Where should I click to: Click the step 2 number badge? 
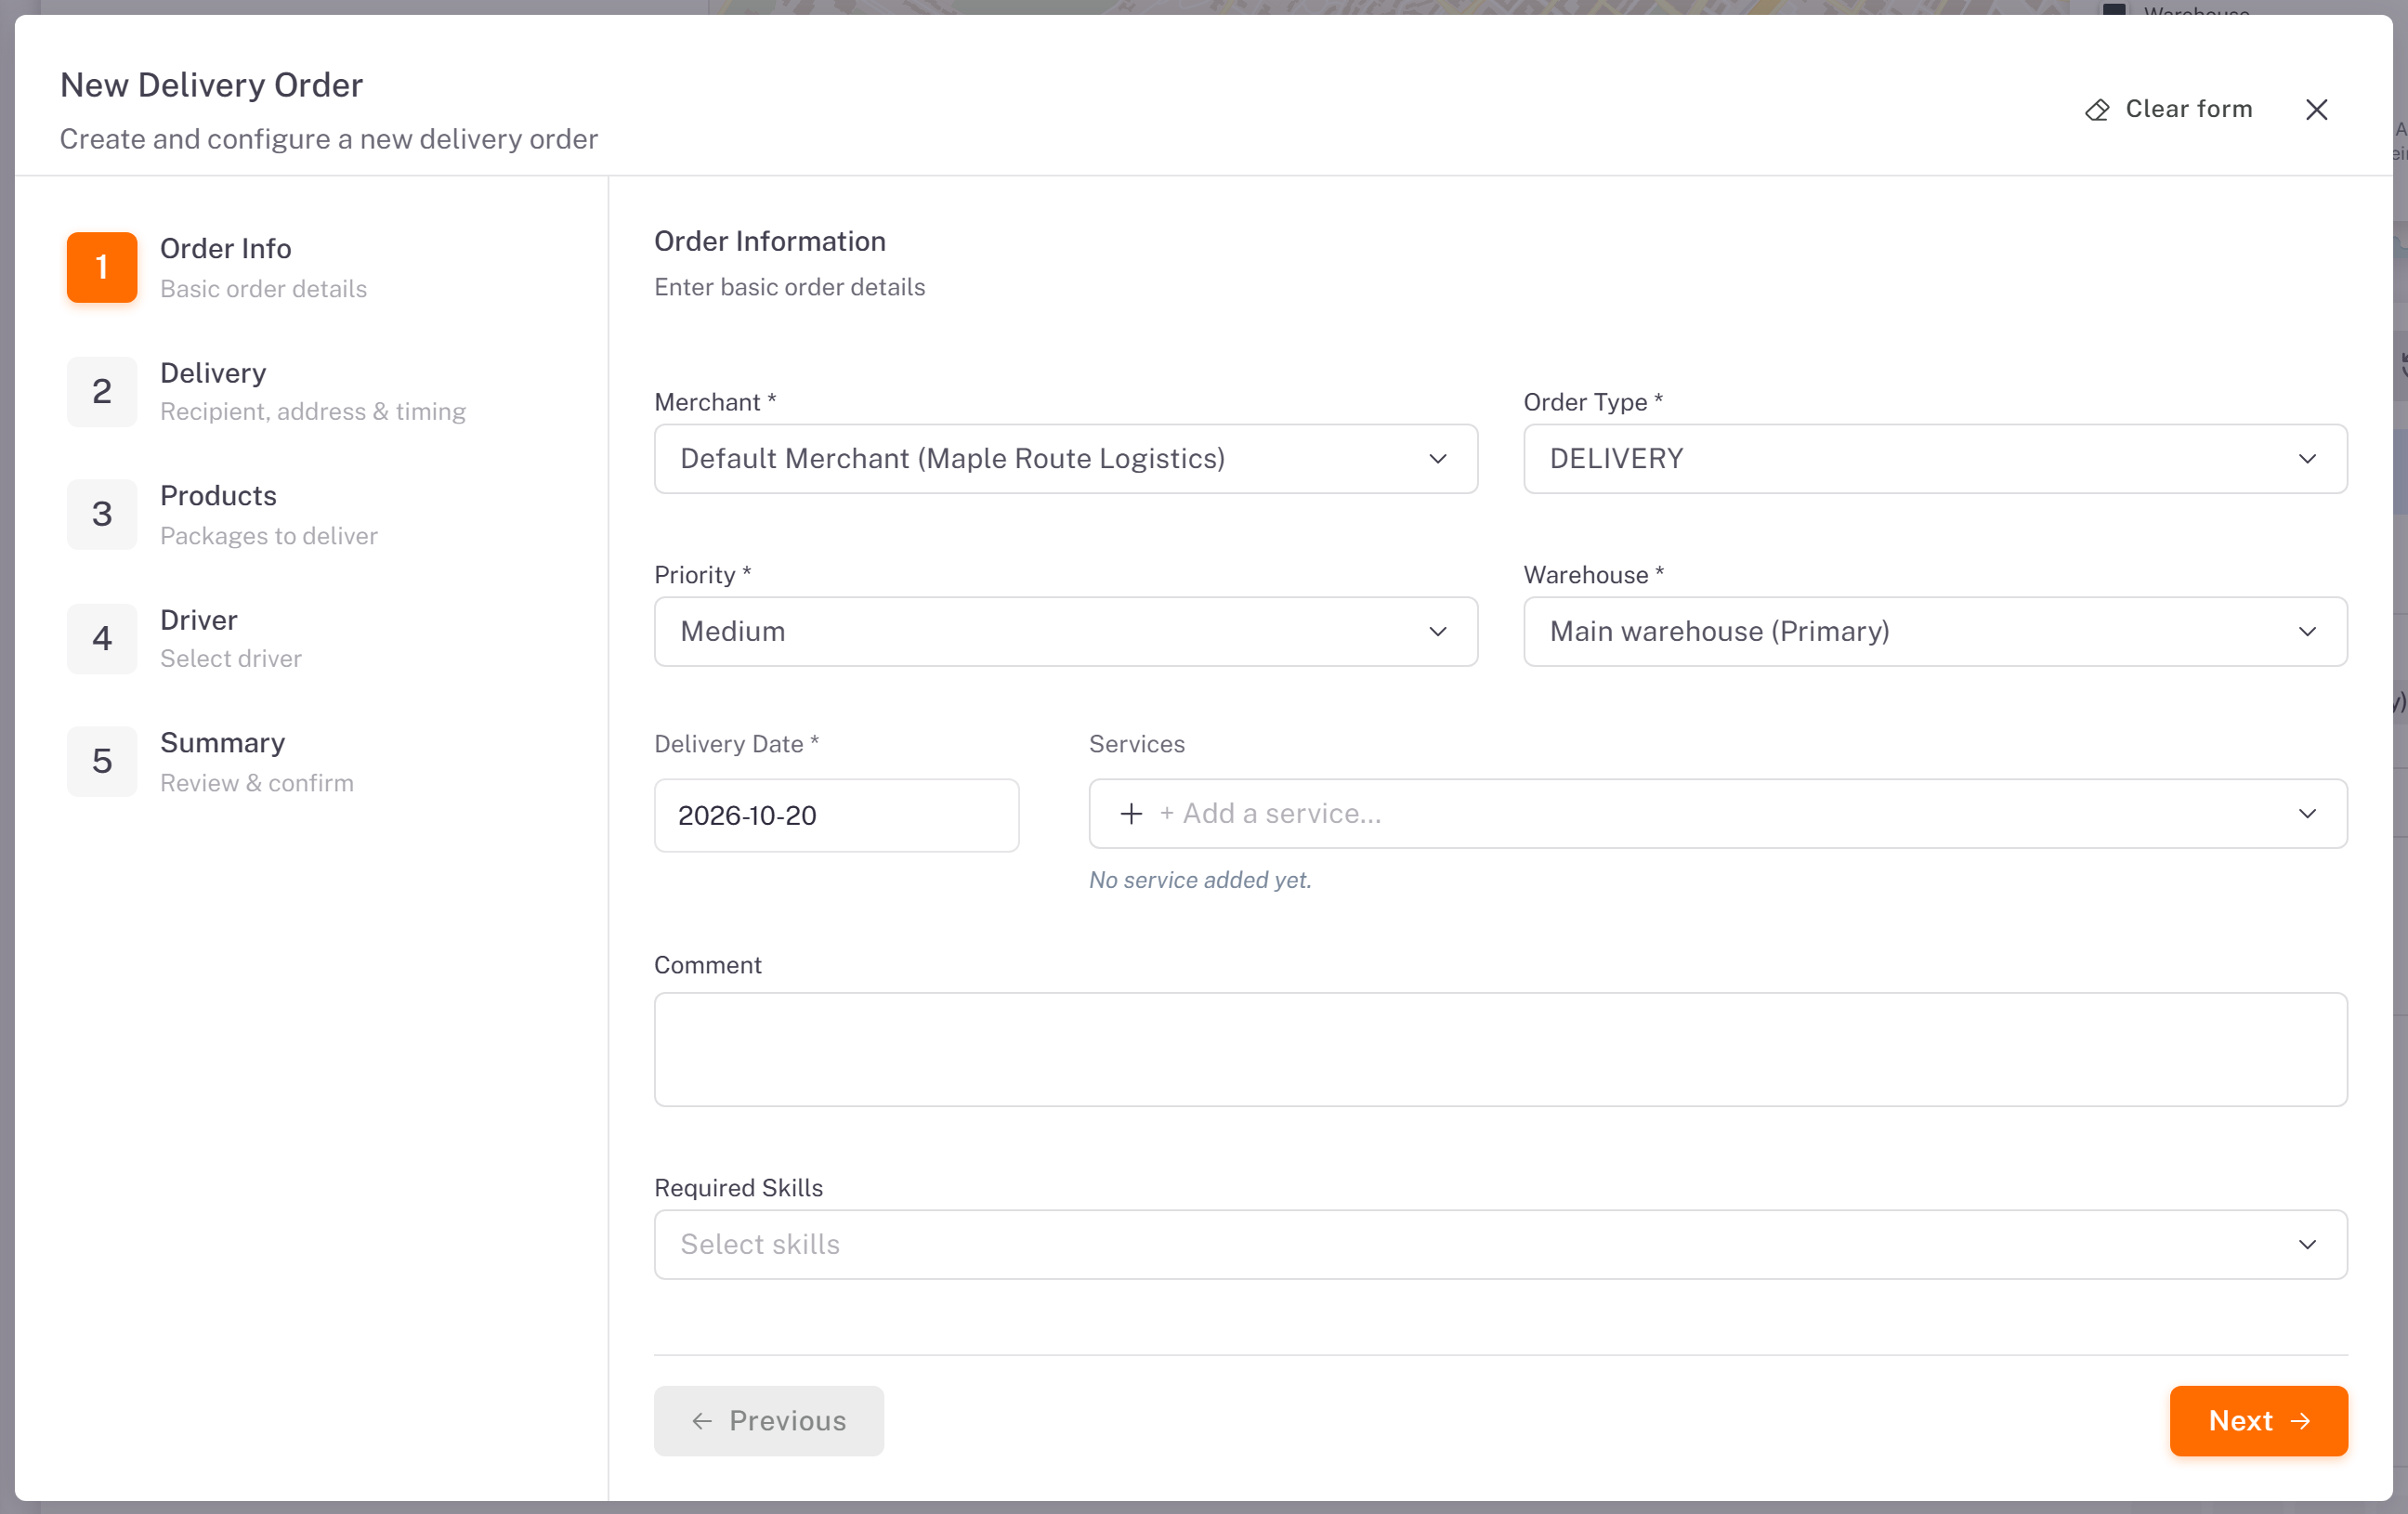(x=102, y=391)
